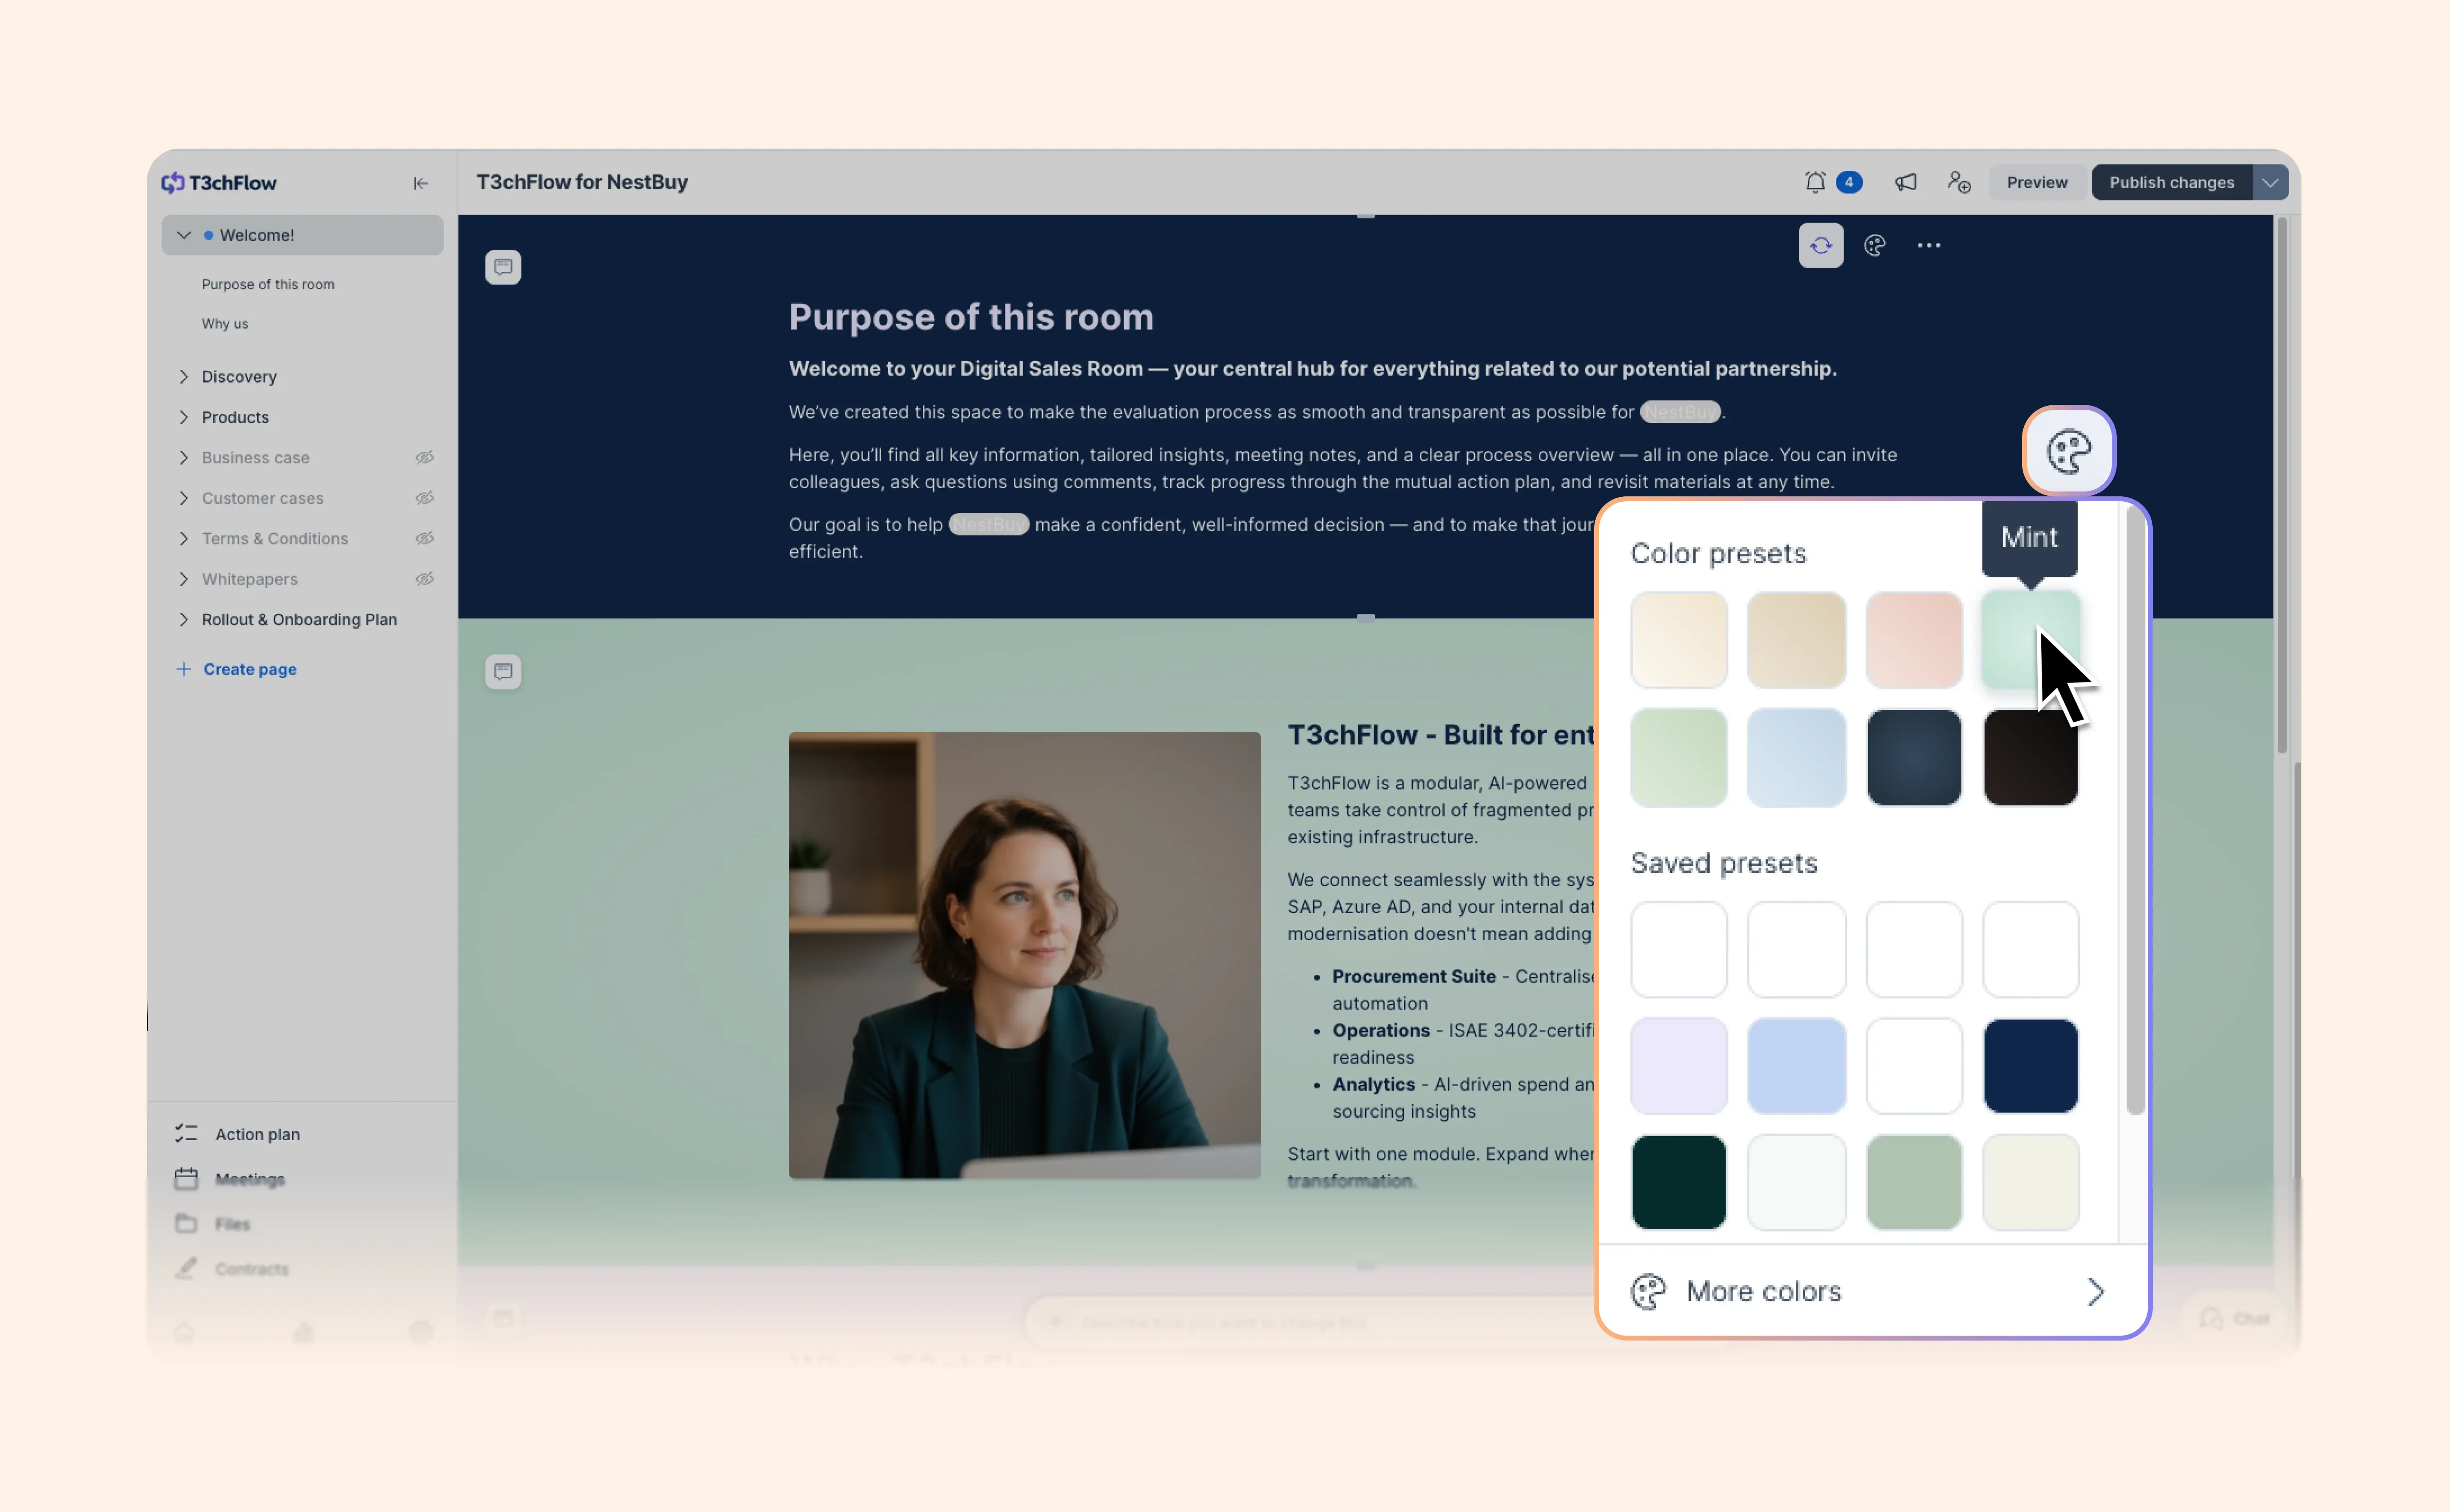Toggle visibility of Whitepapers page
The width and height of the screenshot is (2450, 1512).
click(425, 579)
